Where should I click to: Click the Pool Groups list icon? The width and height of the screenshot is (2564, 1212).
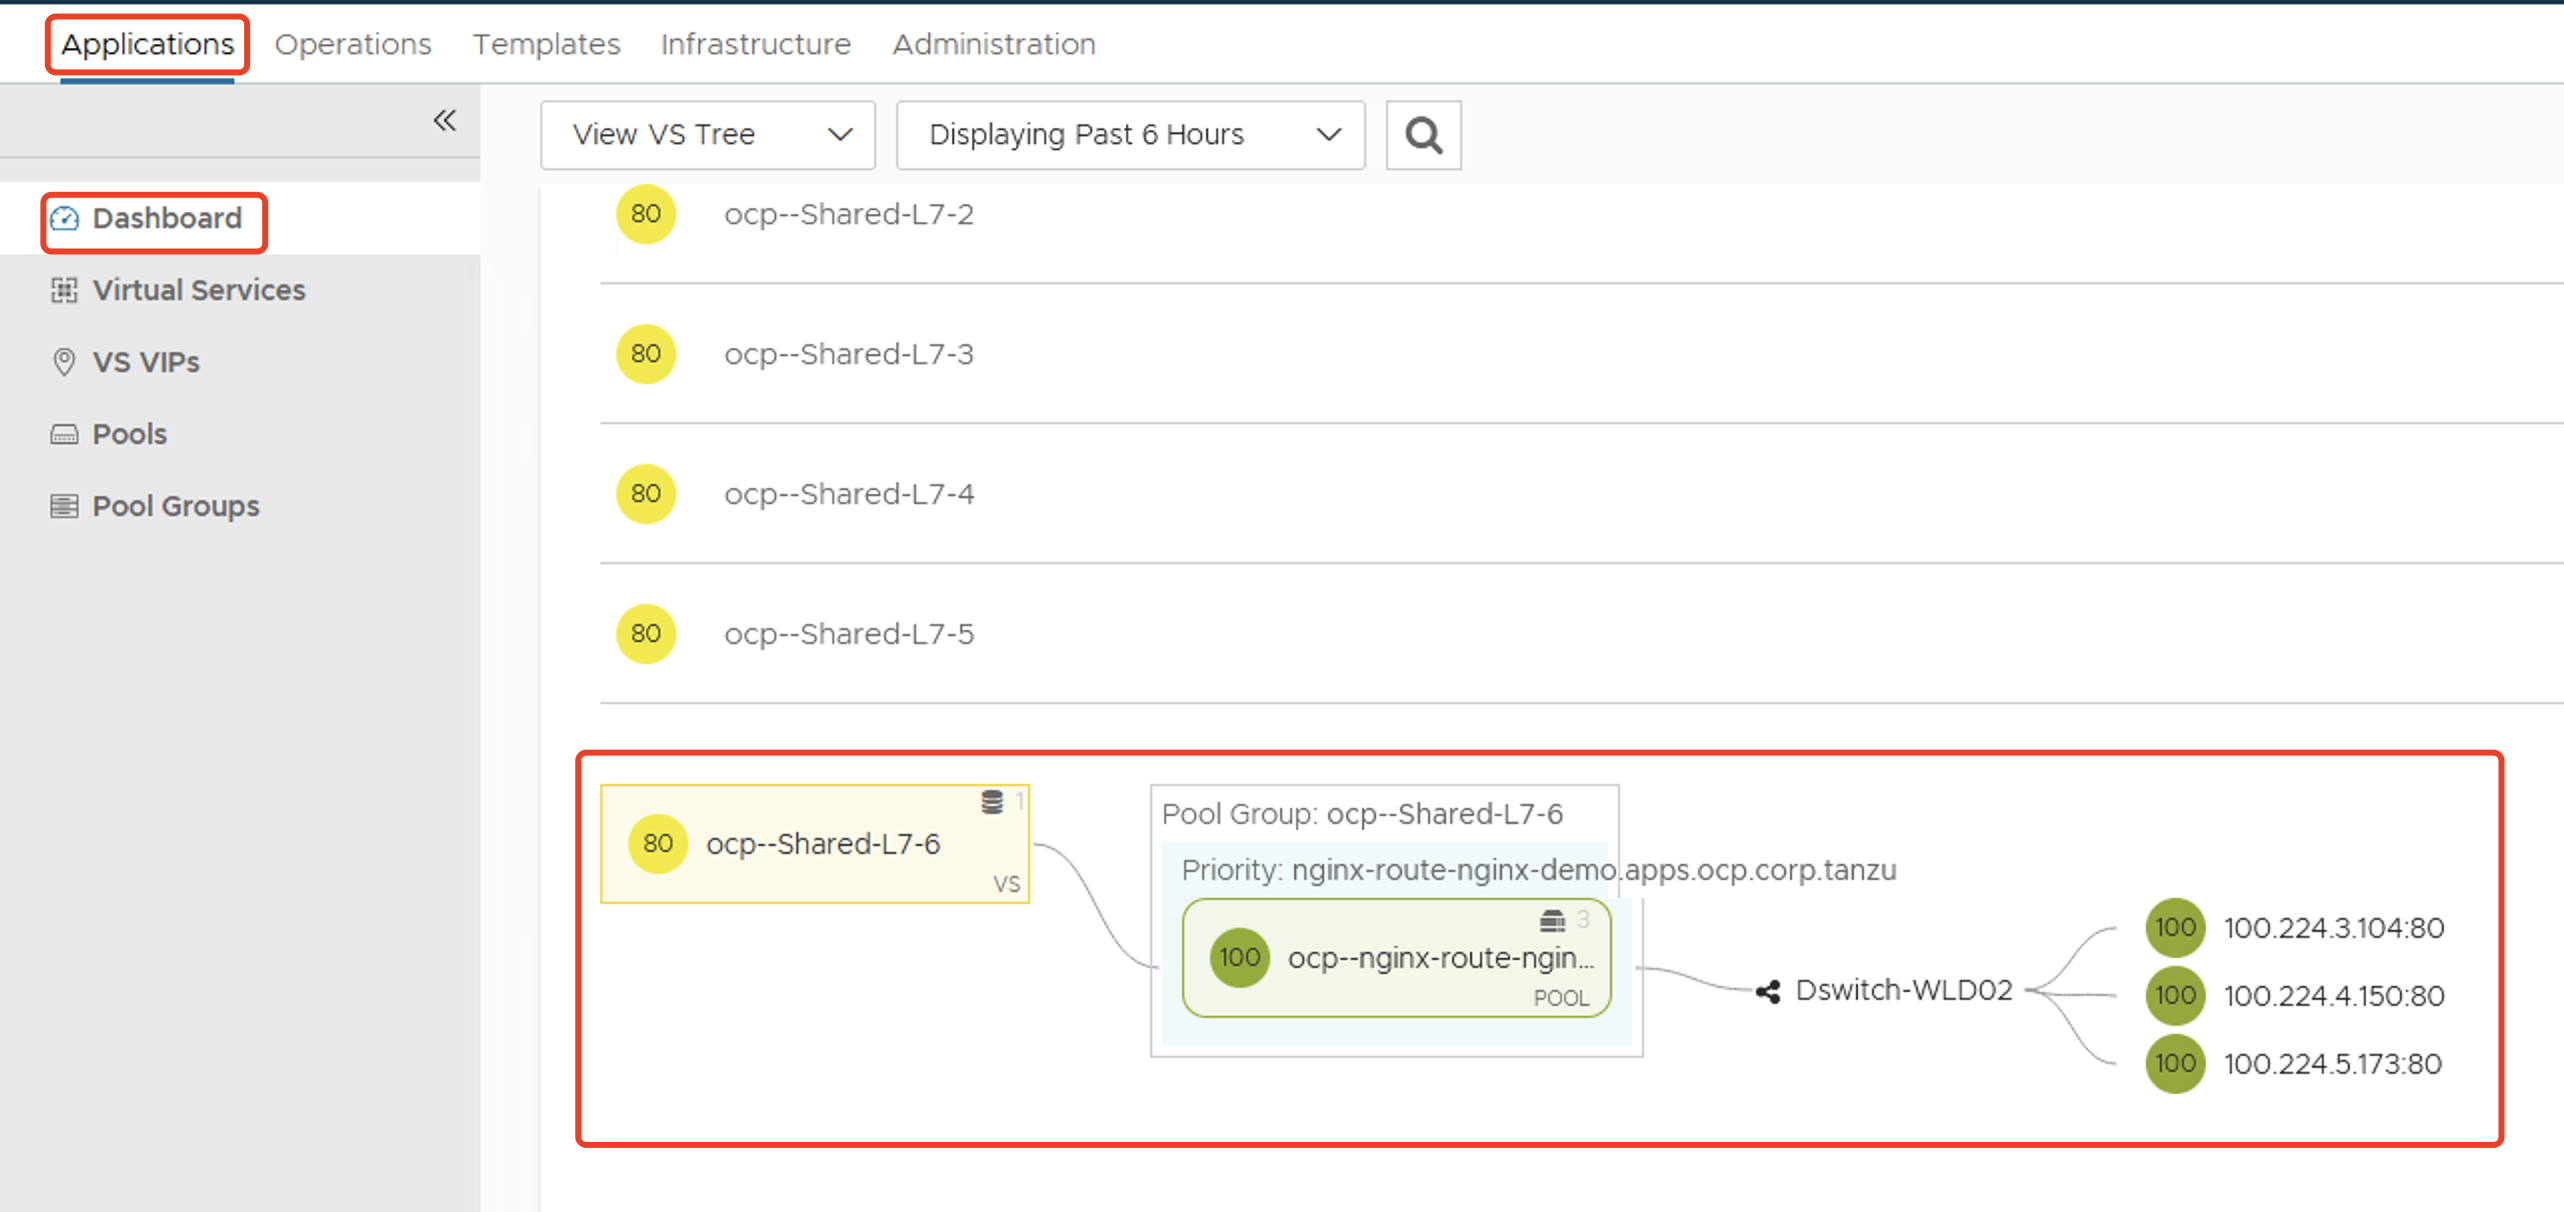pyautogui.click(x=65, y=506)
